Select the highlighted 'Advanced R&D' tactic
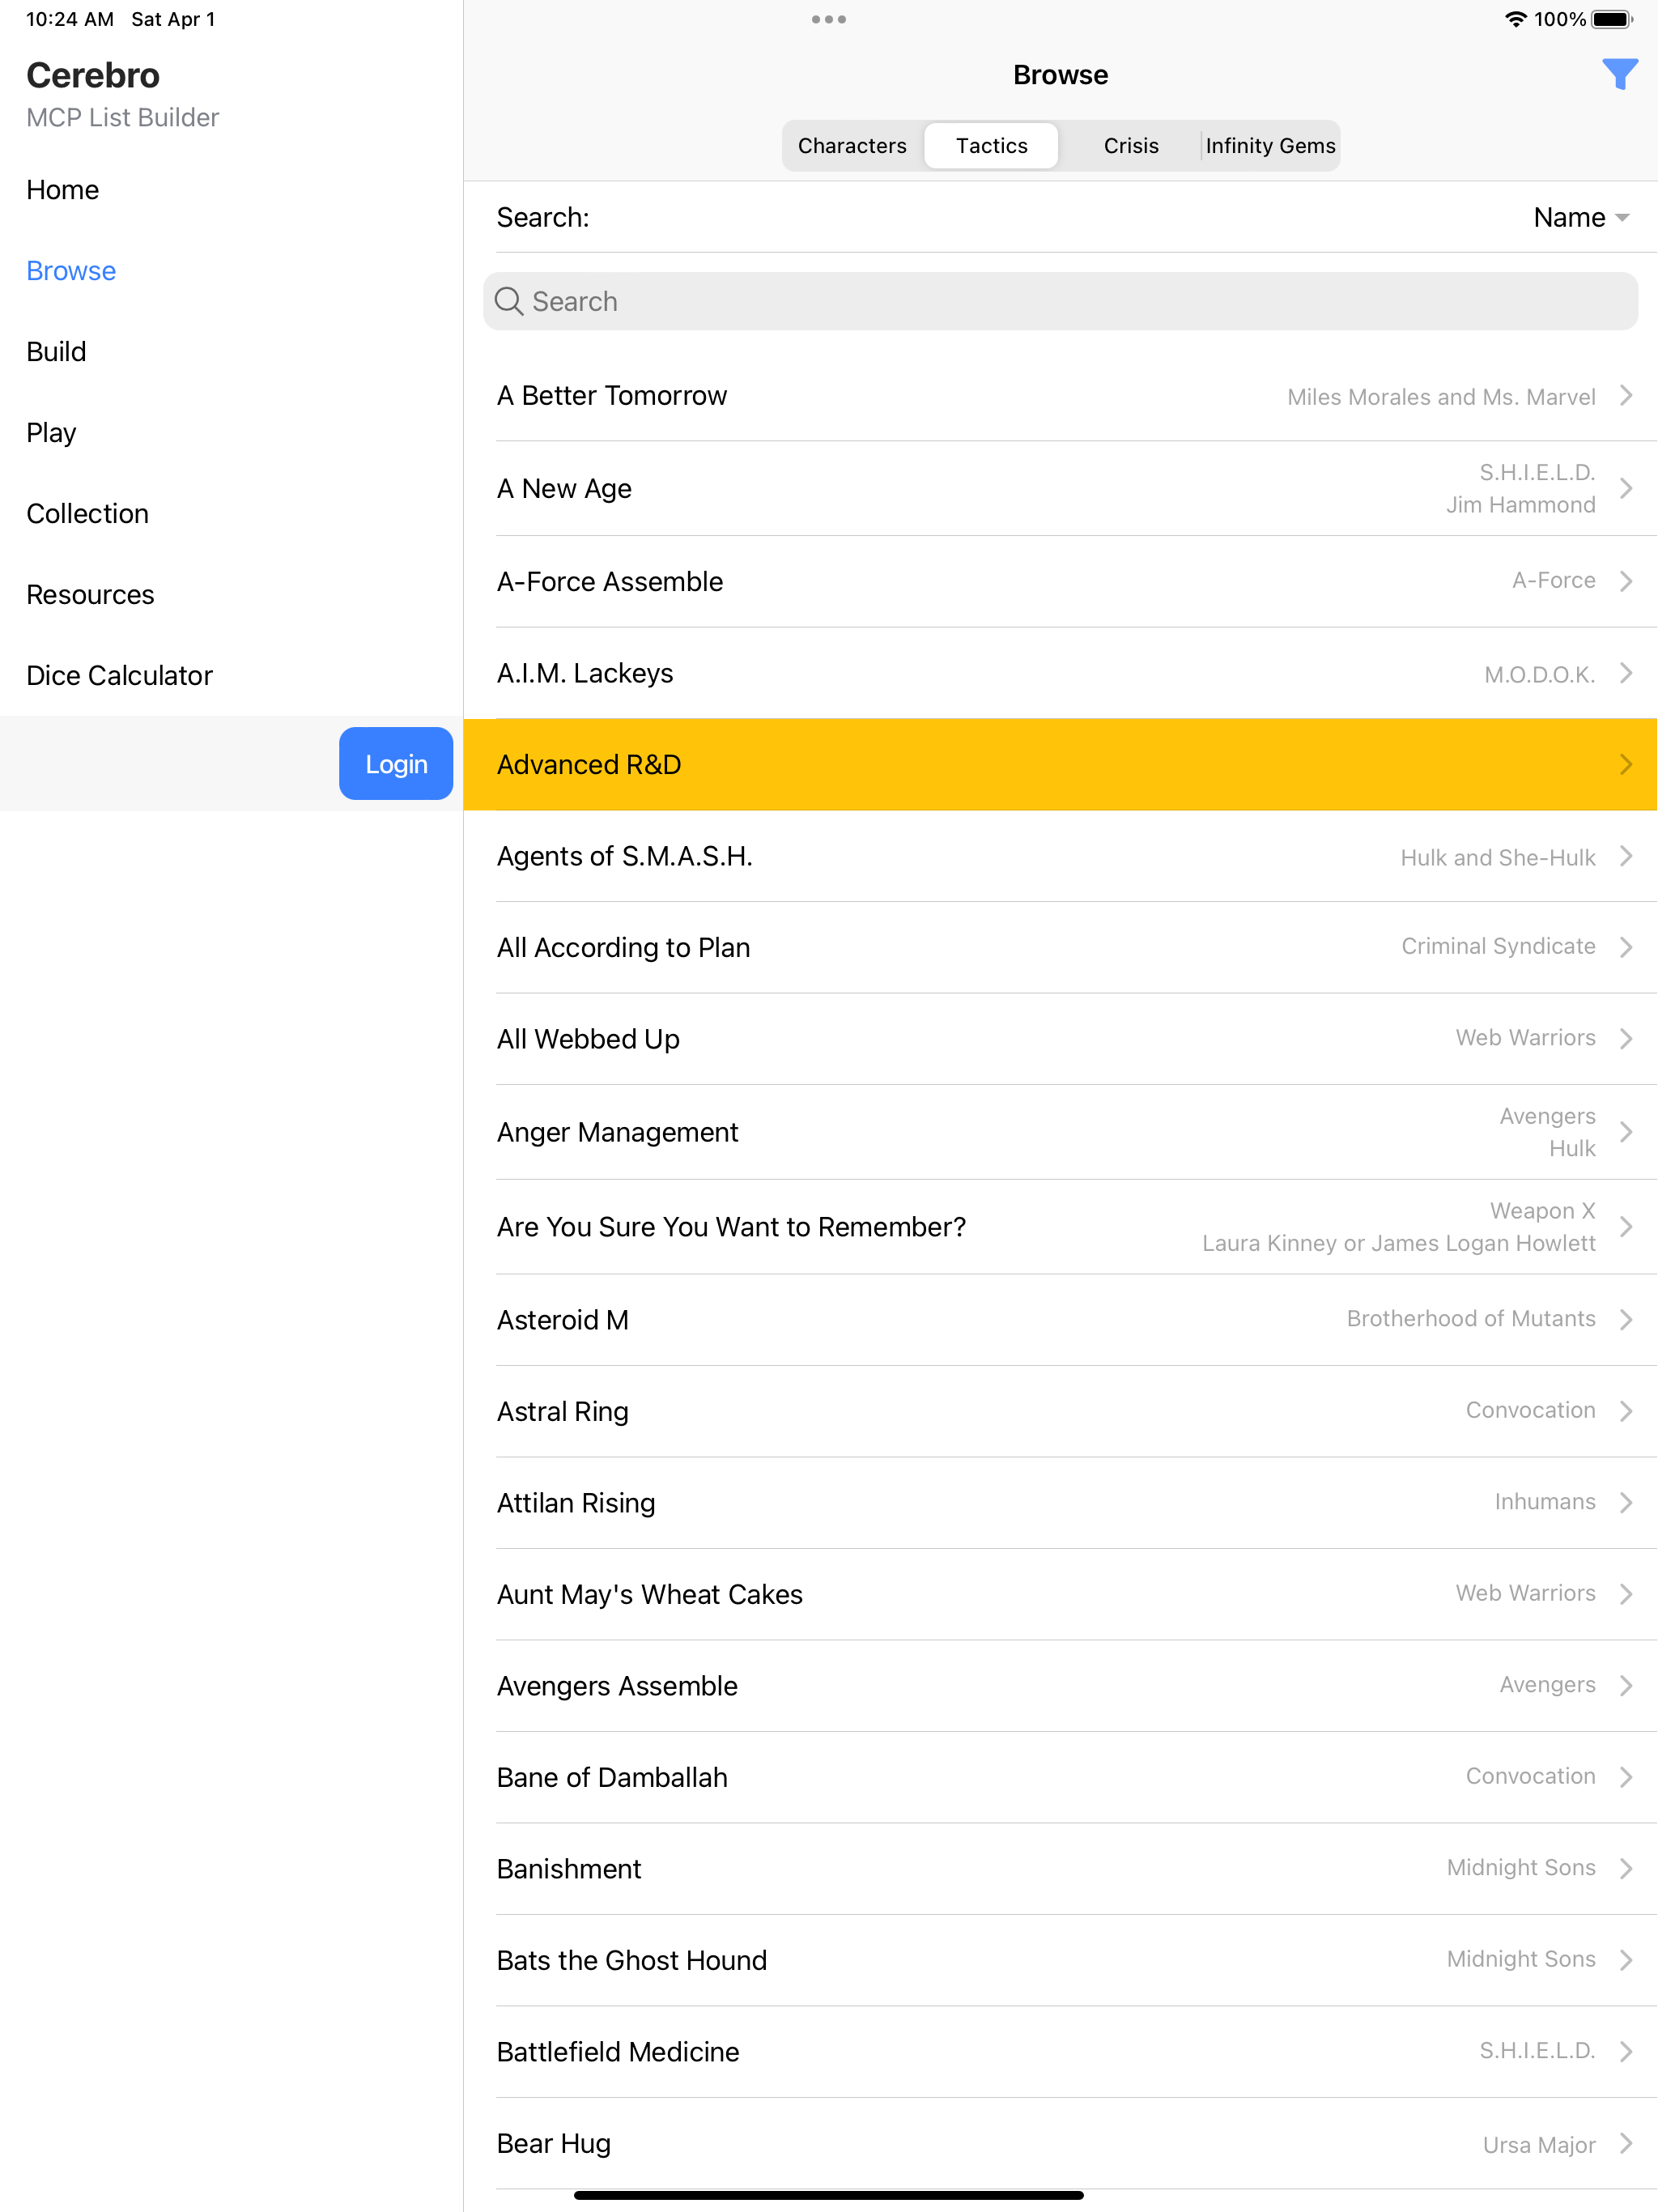This screenshot has height=2212, width=1658. (1060, 765)
